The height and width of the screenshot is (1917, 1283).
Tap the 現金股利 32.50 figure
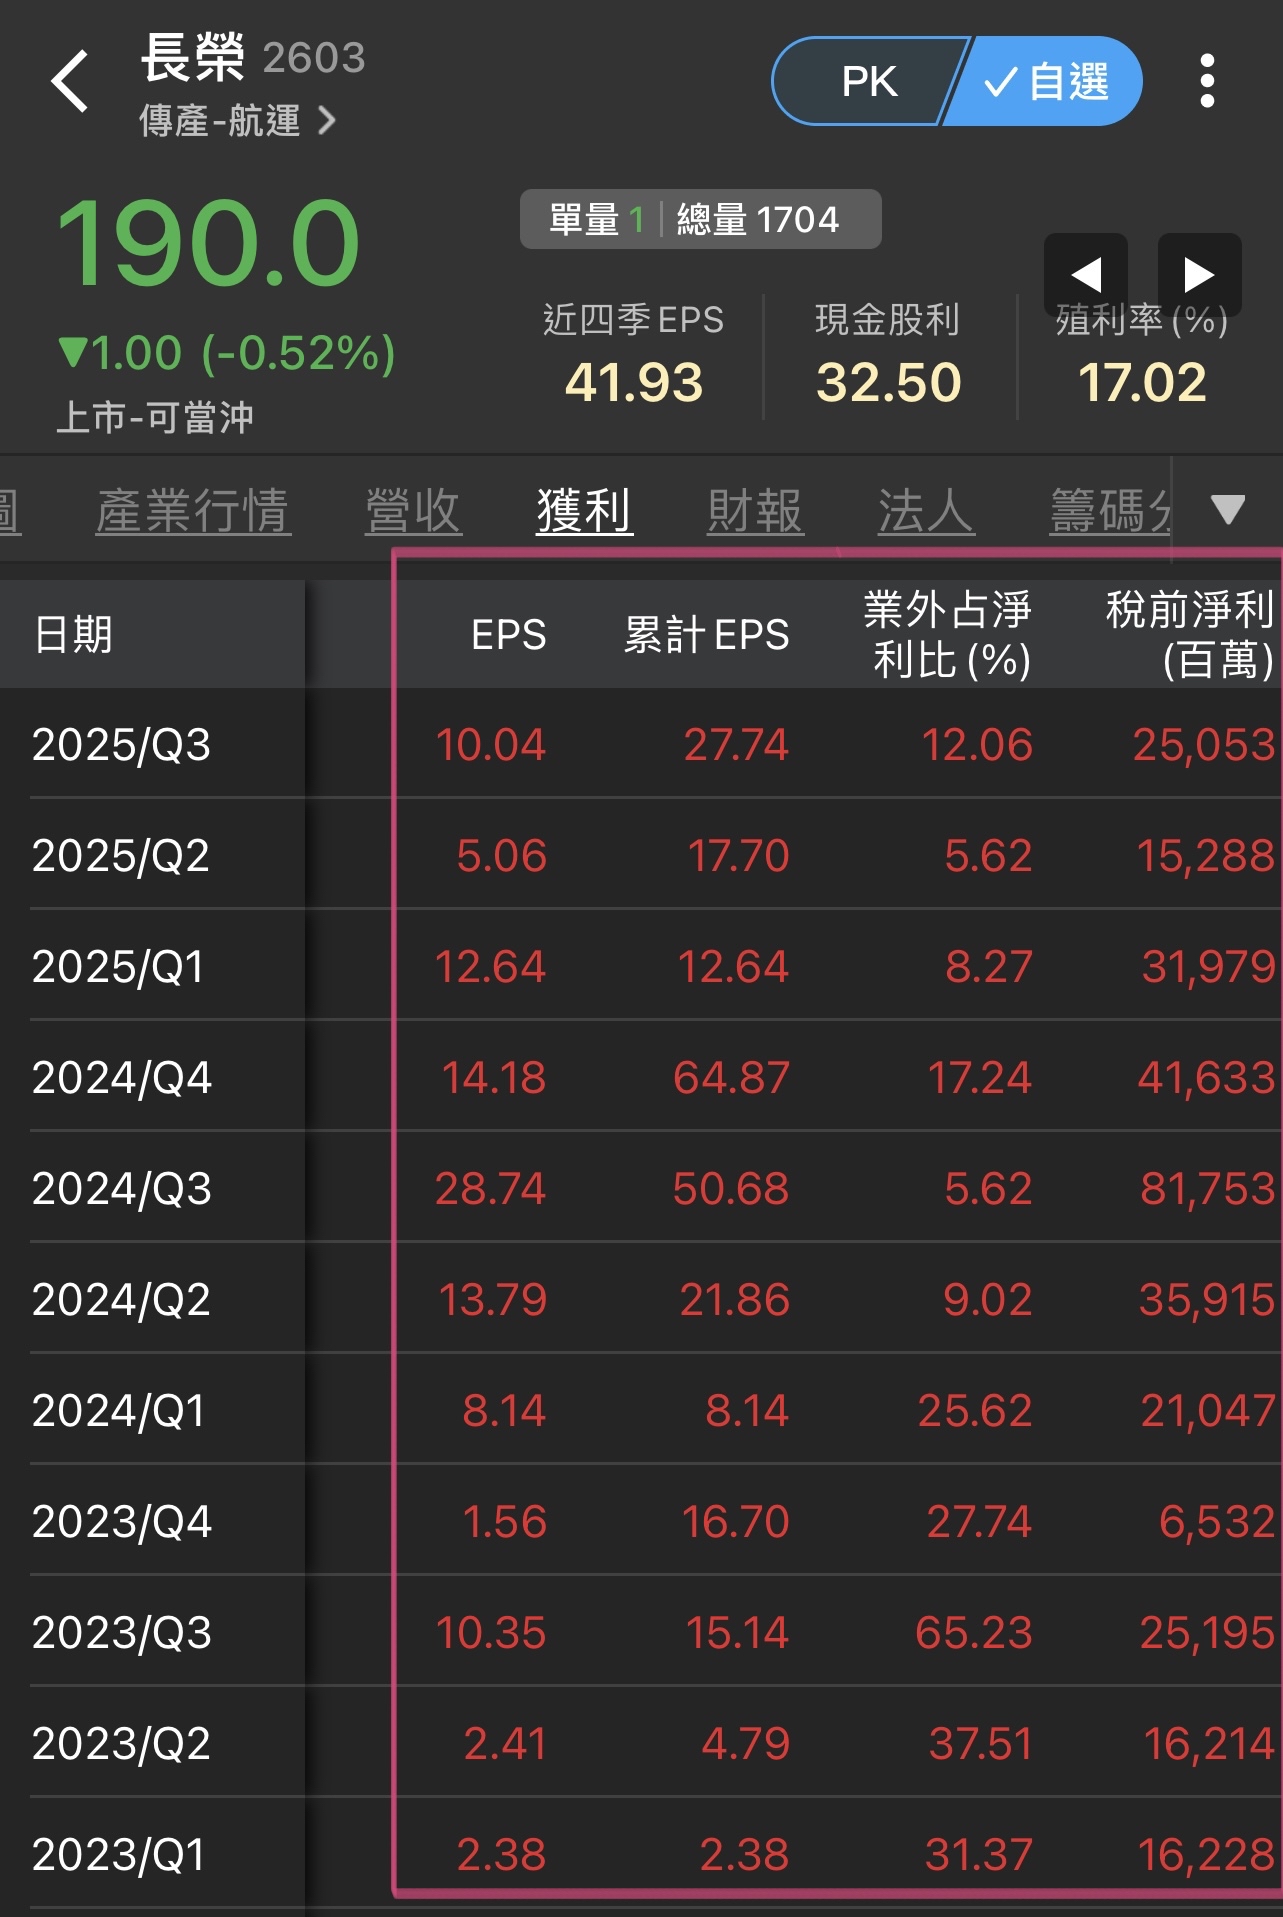click(888, 381)
